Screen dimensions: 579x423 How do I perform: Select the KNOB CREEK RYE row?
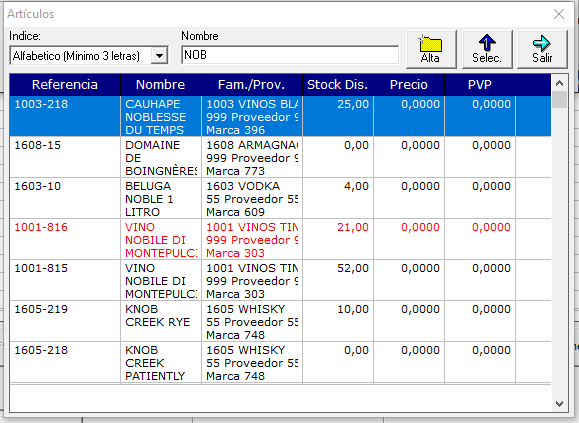pyautogui.click(x=280, y=321)
